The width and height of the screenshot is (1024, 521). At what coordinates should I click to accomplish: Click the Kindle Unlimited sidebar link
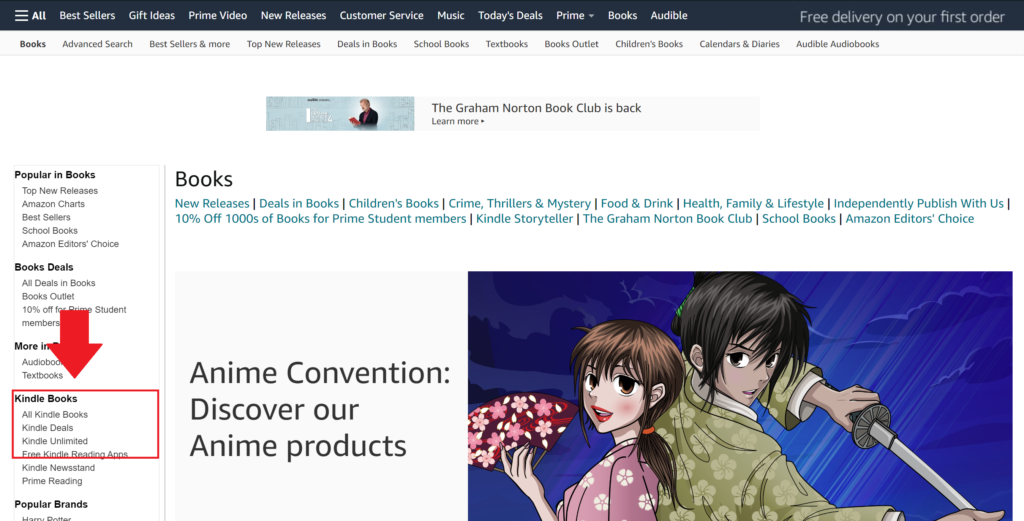[x=55, y=441]
